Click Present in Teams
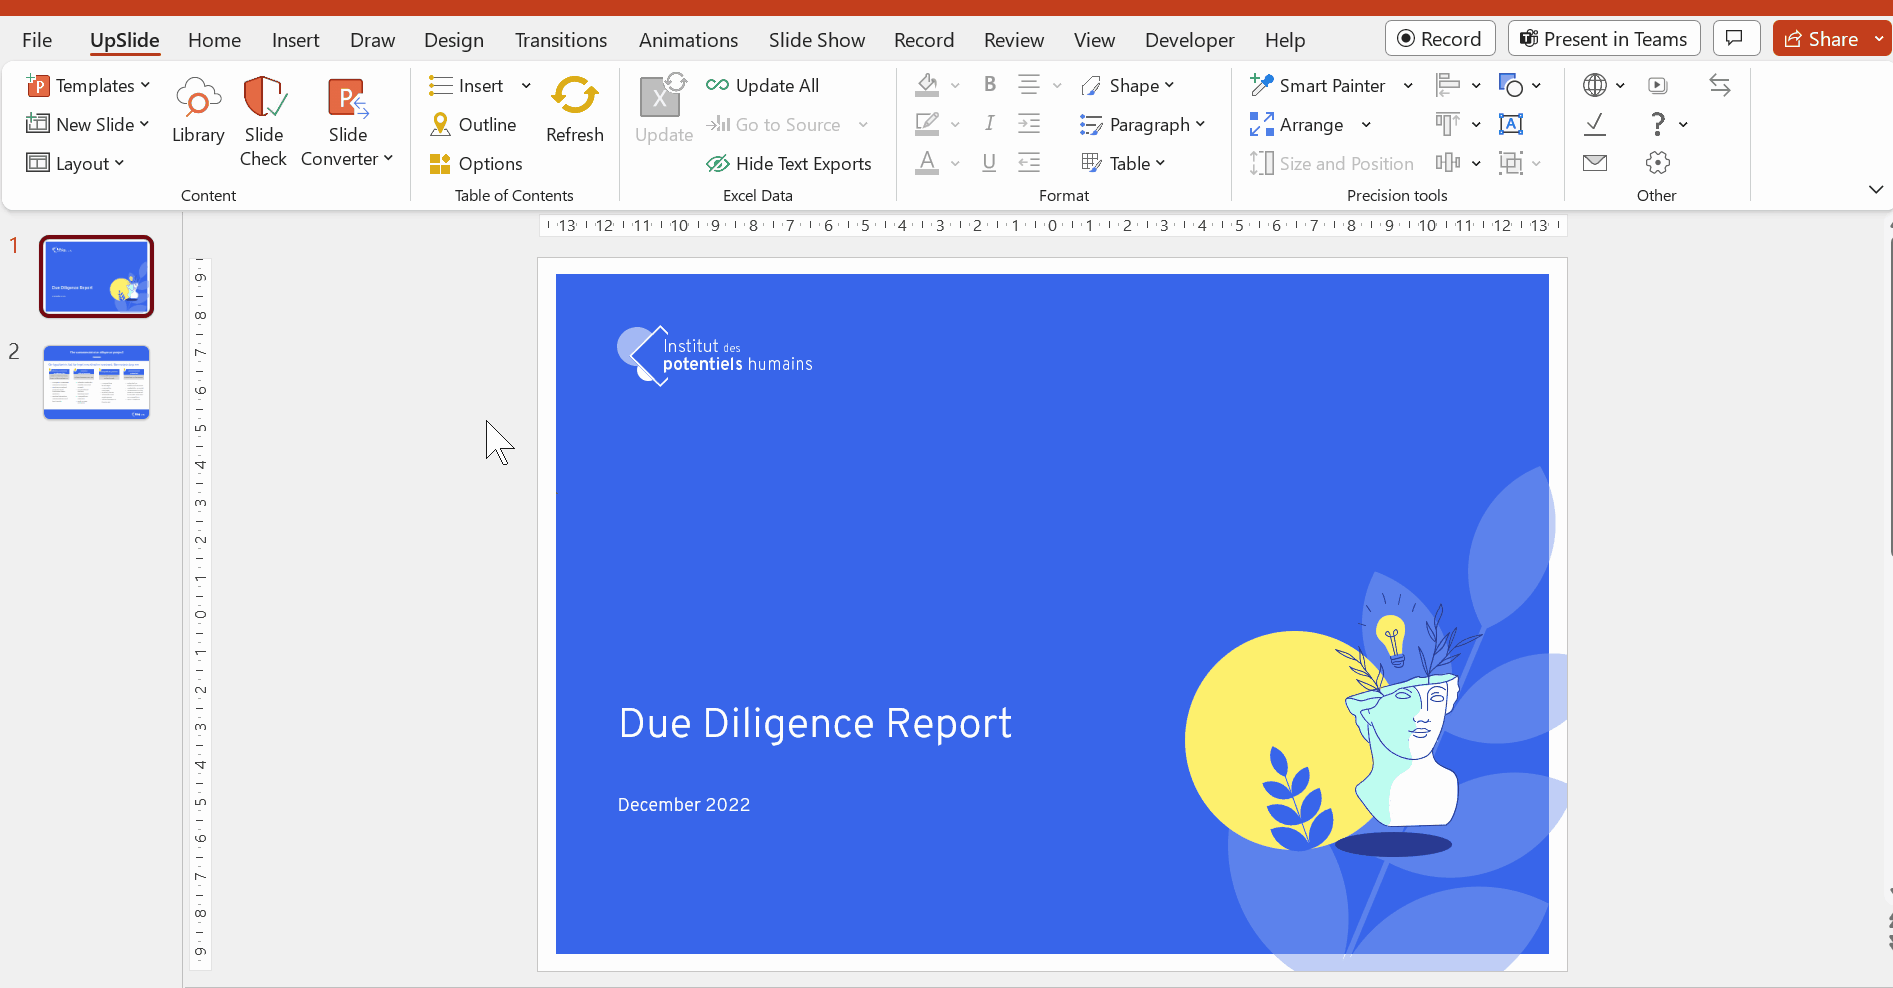Image resolution: width=1893 pixels, height=988 pixels. [x=1603, y=38]
